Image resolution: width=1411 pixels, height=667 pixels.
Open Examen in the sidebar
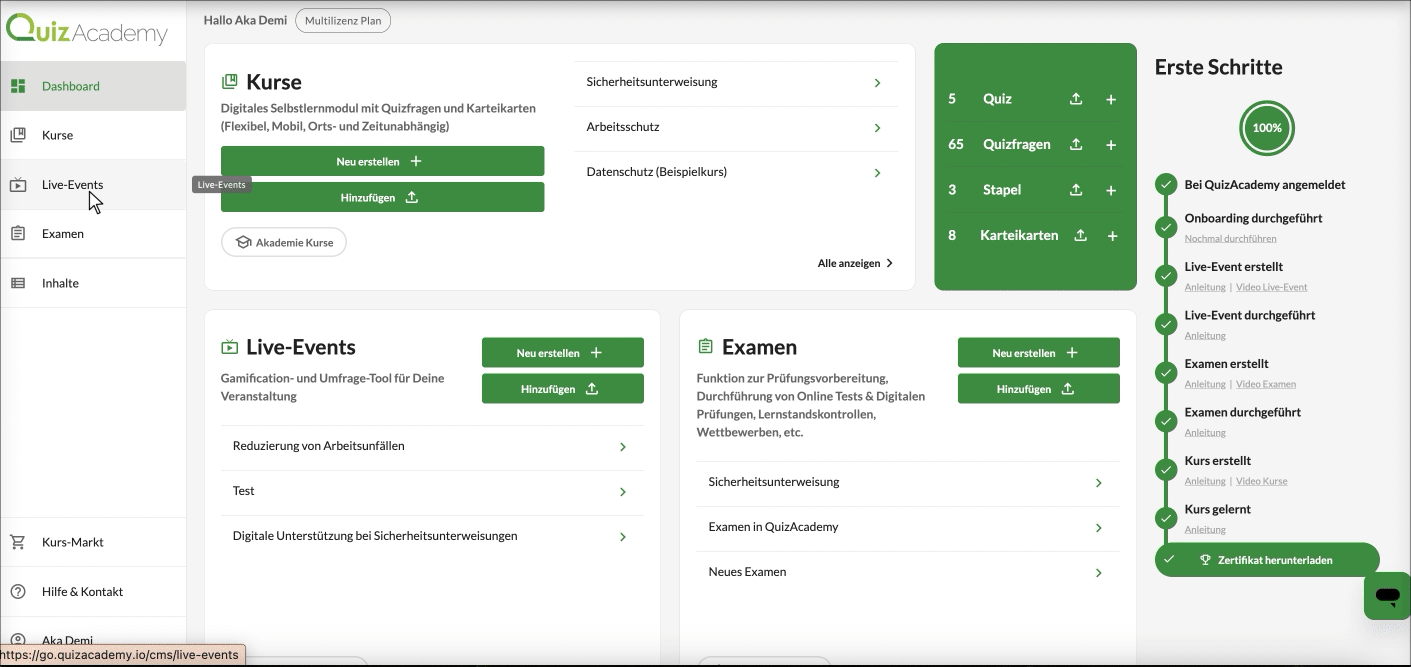point(93,233)
